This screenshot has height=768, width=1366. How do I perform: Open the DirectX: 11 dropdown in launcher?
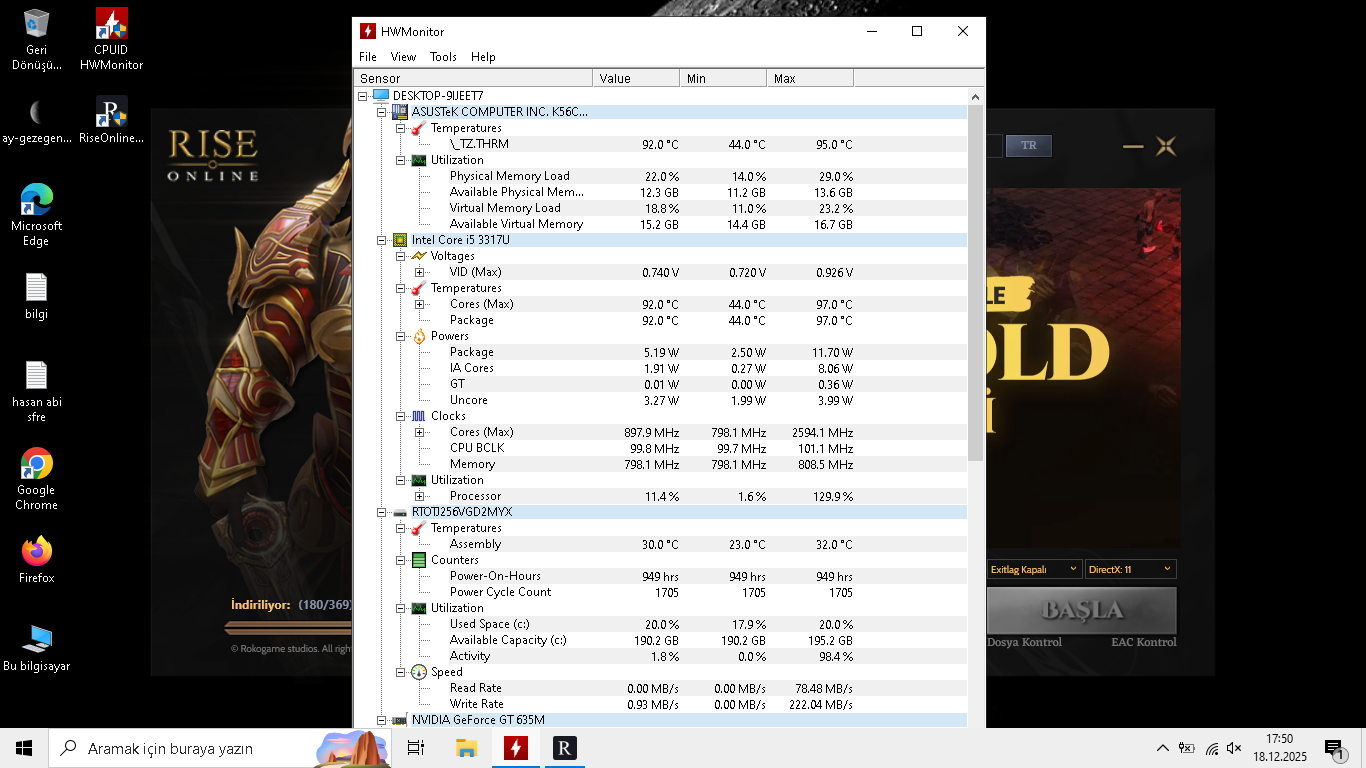point(1130,569)
